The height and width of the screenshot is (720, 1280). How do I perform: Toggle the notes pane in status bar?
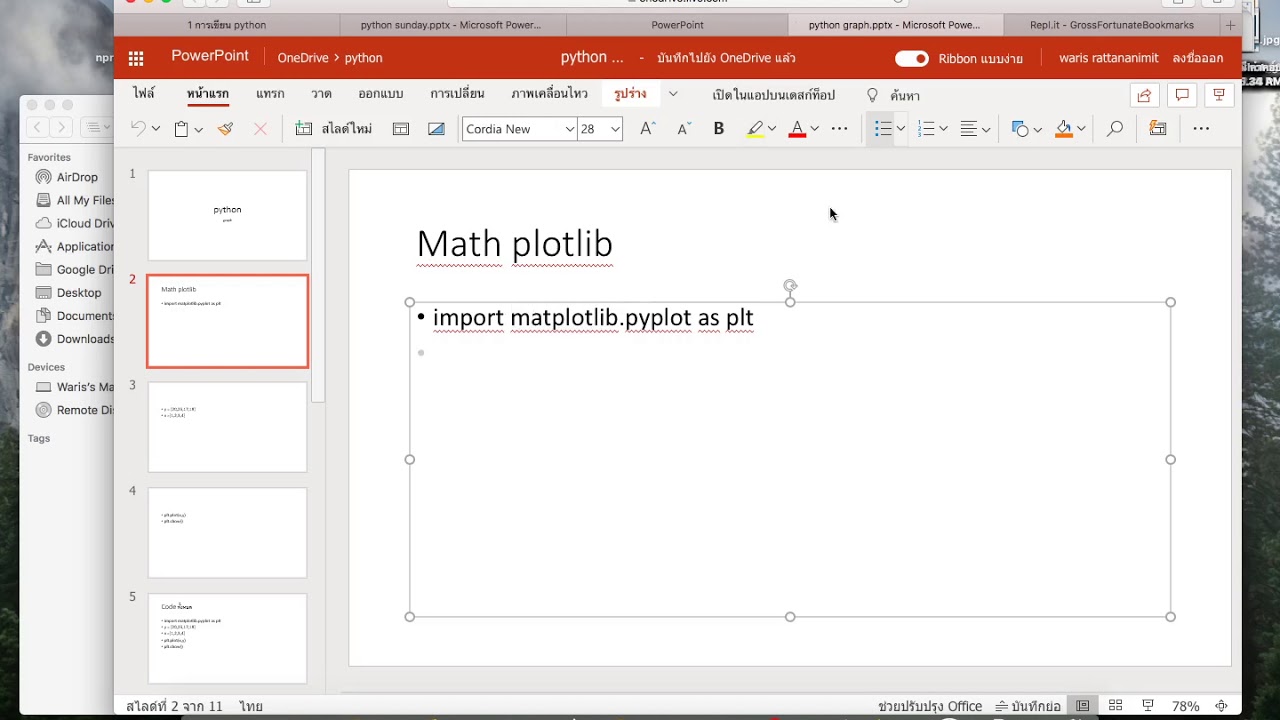1028,706
